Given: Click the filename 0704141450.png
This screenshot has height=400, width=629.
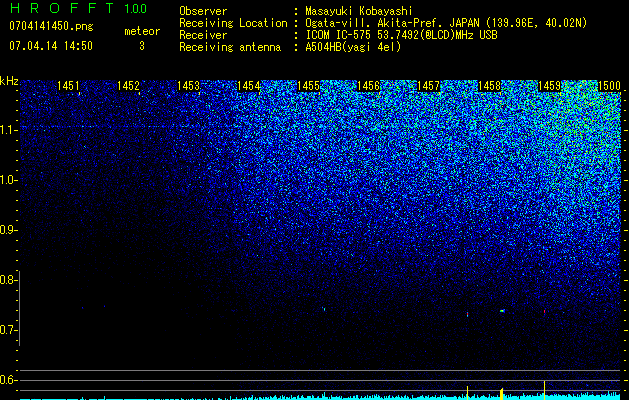Looking at the screenshot, I should [x=51, y=26].
